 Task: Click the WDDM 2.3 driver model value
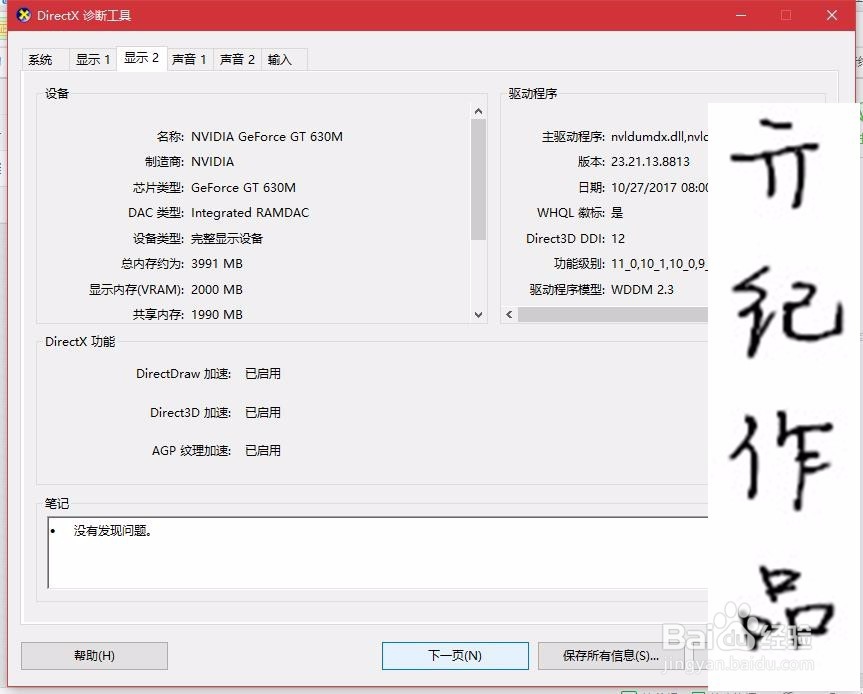coord(642,289)
